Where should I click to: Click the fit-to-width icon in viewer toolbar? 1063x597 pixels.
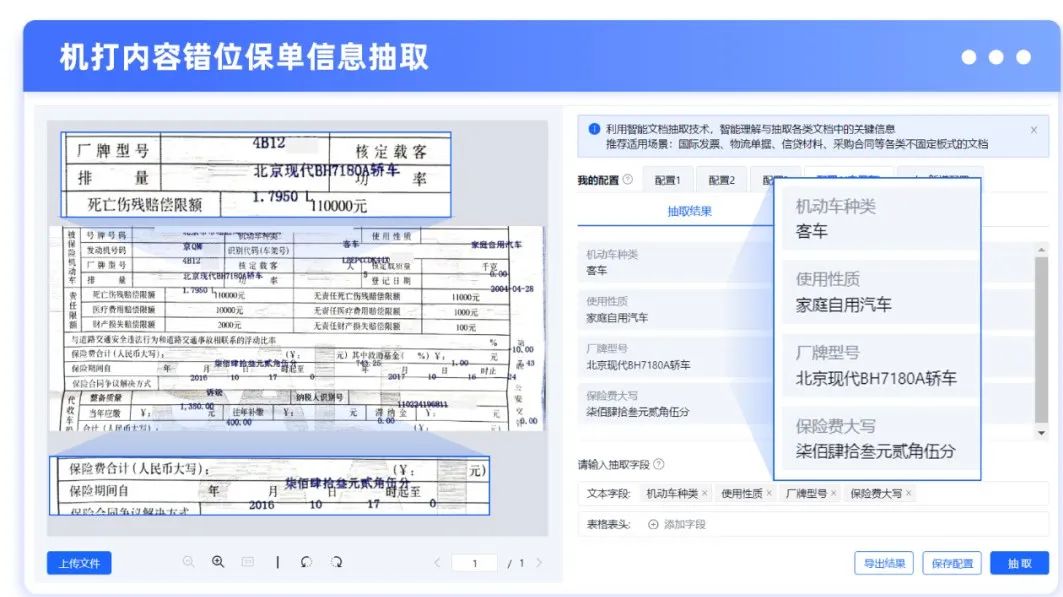point(248,562)
